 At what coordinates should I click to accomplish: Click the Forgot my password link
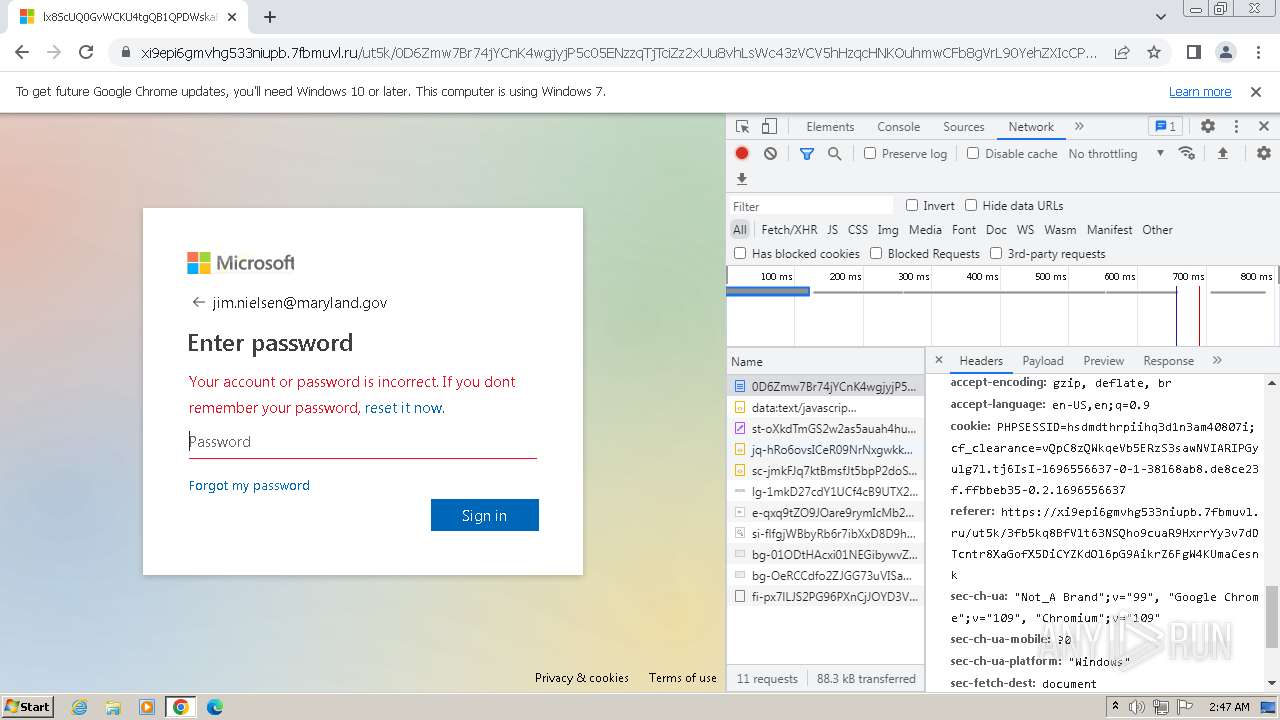click(249, 485)
